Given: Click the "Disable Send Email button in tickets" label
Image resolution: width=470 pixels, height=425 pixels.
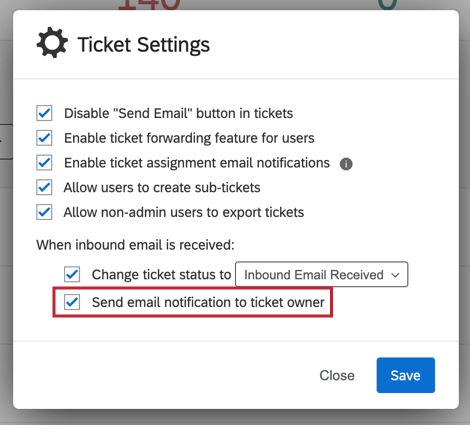Looking at the screenshot, I should tap(178, 113).
